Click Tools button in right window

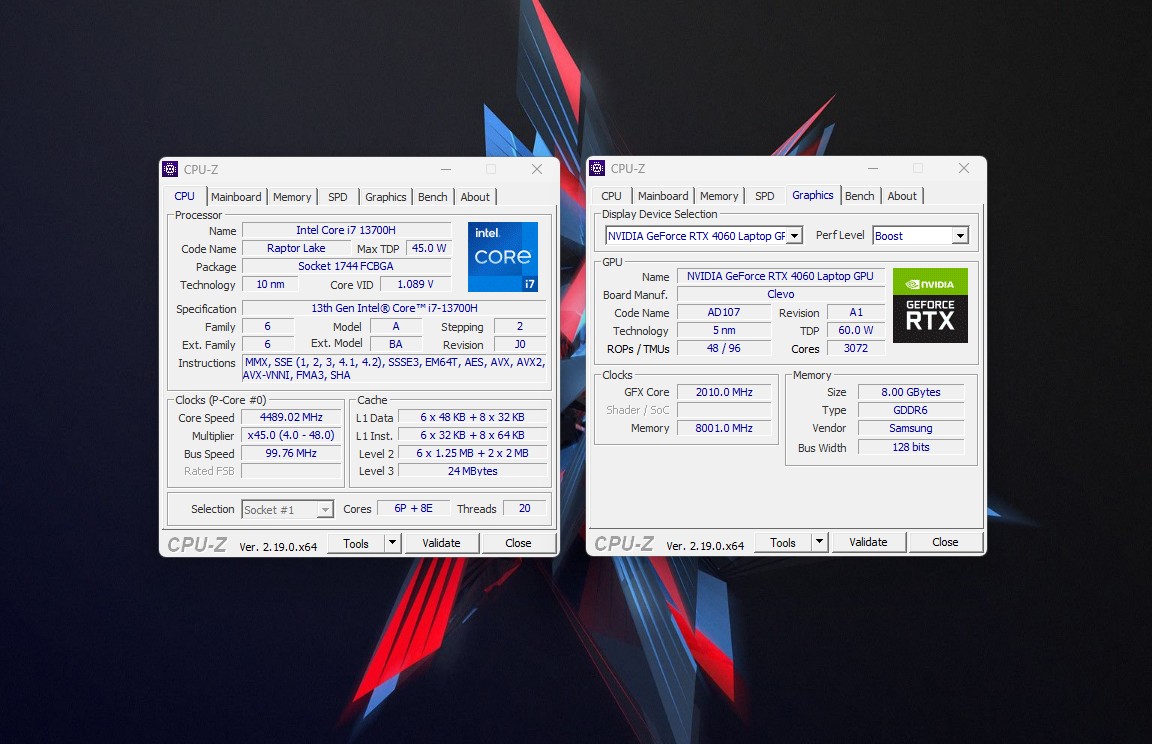coord(783,542)
